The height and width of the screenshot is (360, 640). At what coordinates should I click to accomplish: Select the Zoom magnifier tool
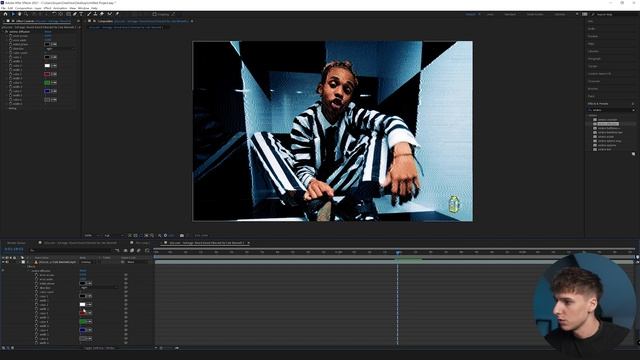click(26, 14)
